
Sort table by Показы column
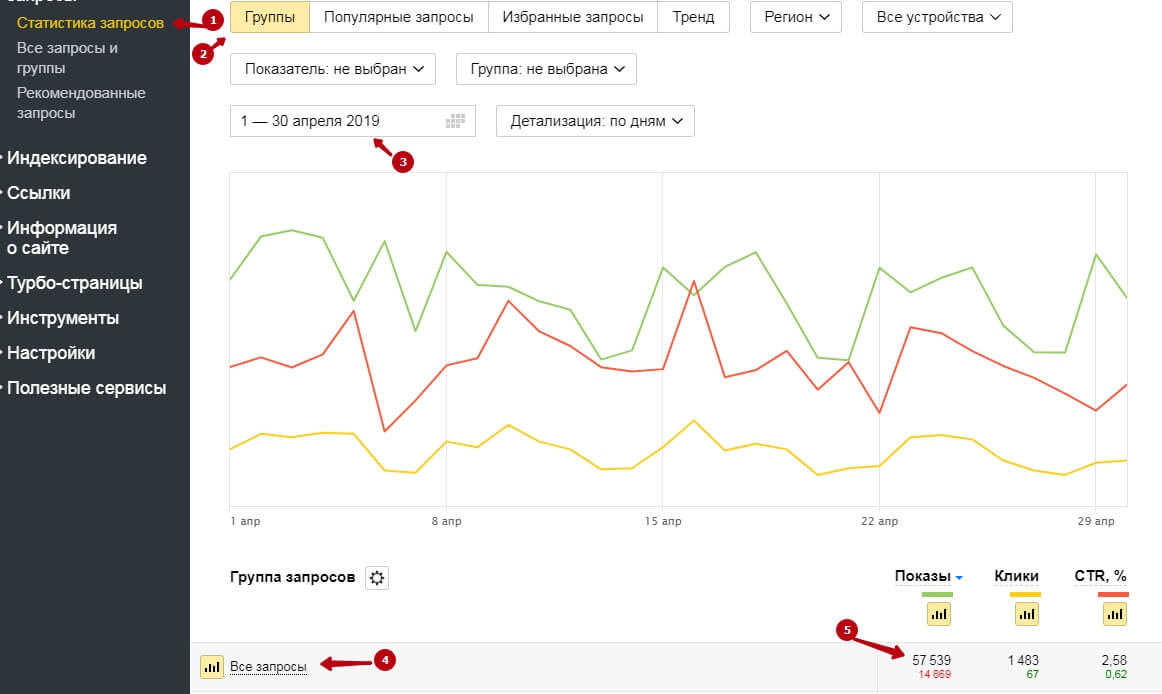(923, 576)
